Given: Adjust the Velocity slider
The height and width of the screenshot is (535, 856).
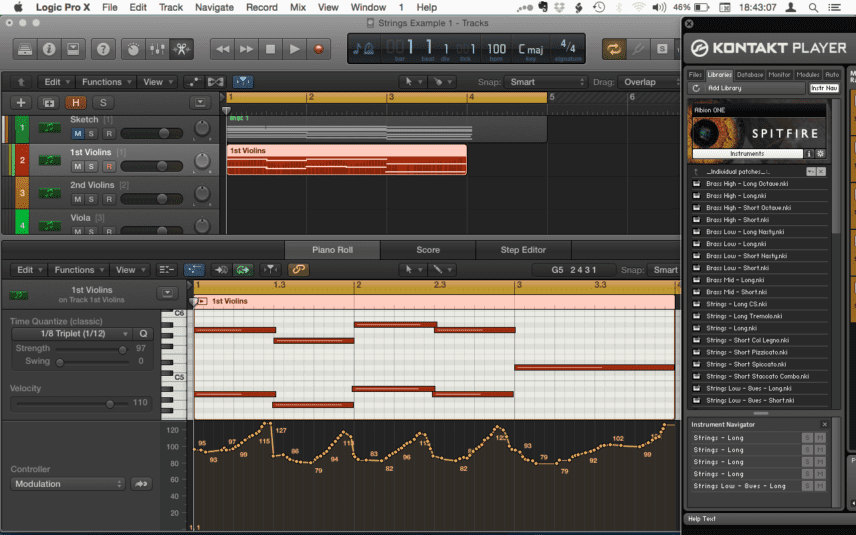Looking at the screenshot, I should pyautogui.click(x=110, y=404).
